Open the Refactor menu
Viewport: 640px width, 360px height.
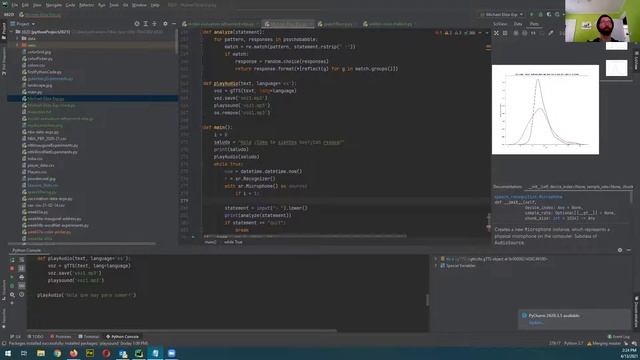point(86,5)
